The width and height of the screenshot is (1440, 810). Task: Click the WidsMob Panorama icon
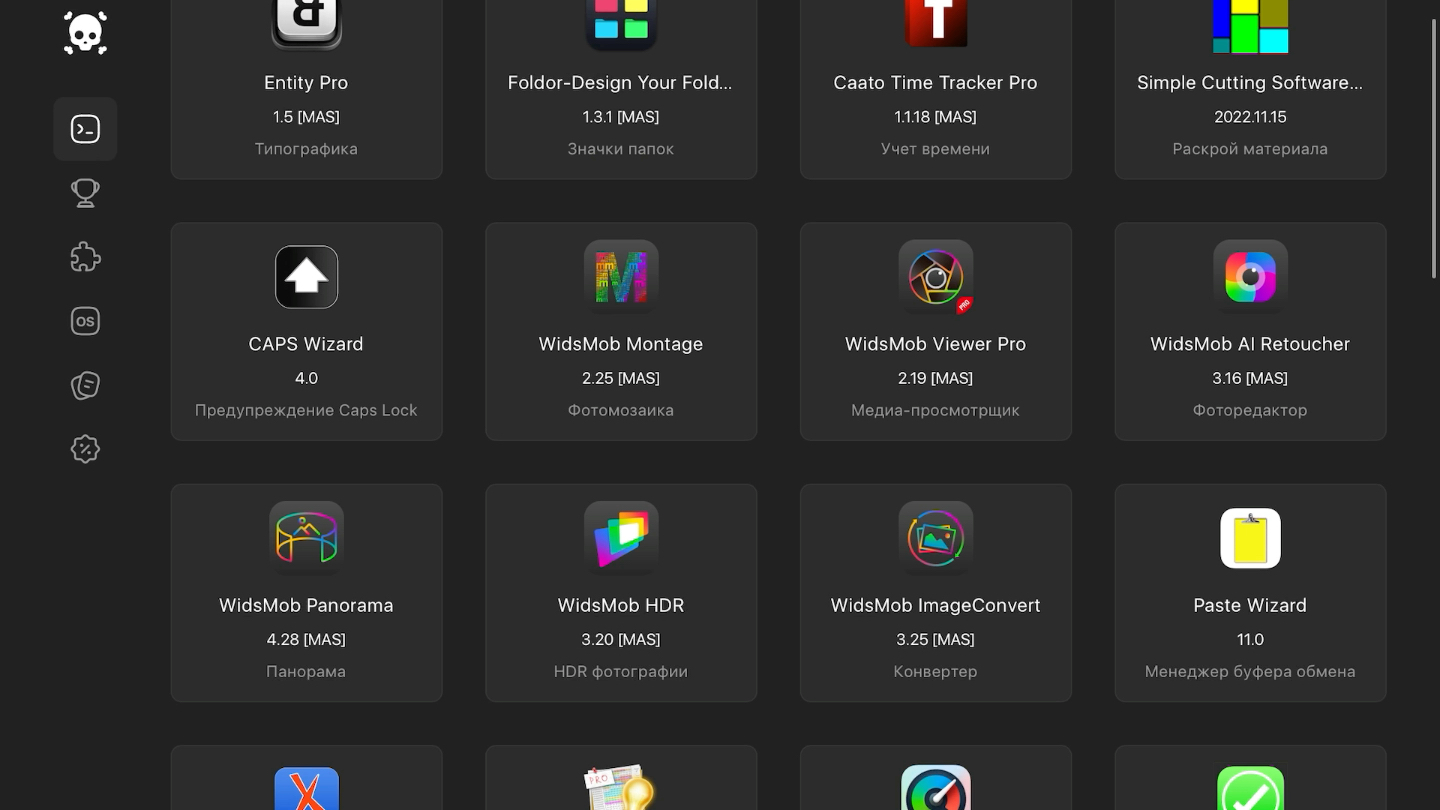click(x=306, y=538)
